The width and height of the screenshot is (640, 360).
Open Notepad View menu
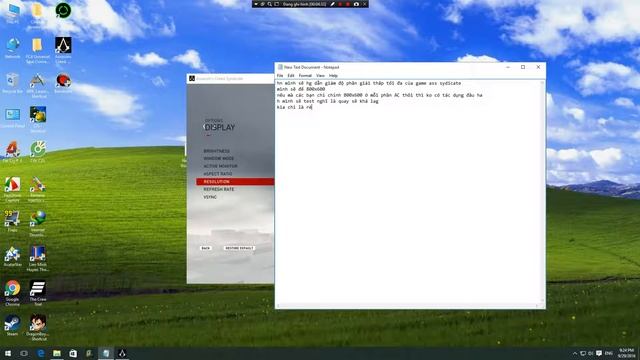pos(320,76)
